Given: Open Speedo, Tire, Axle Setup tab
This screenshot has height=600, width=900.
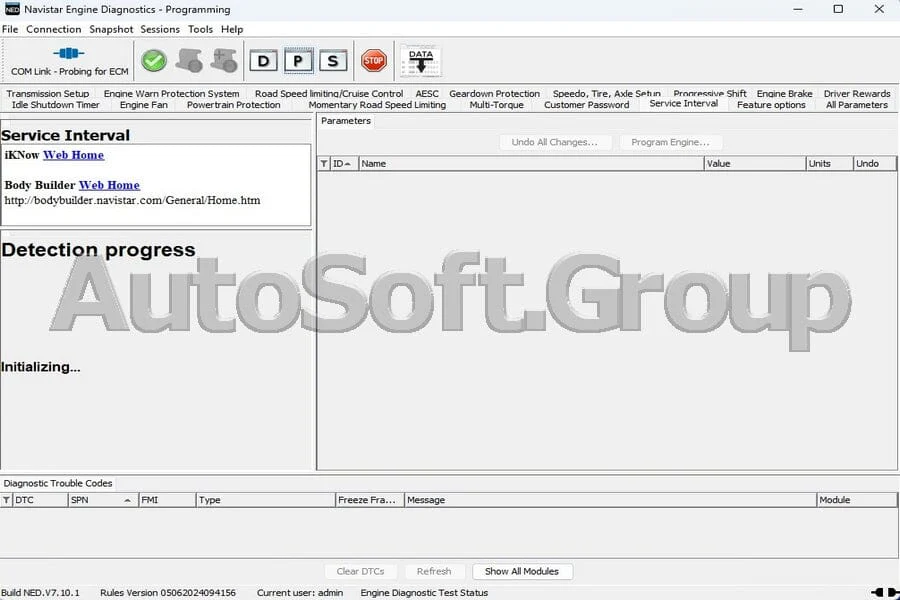Looking at the screenshot, I should (607, 94).
